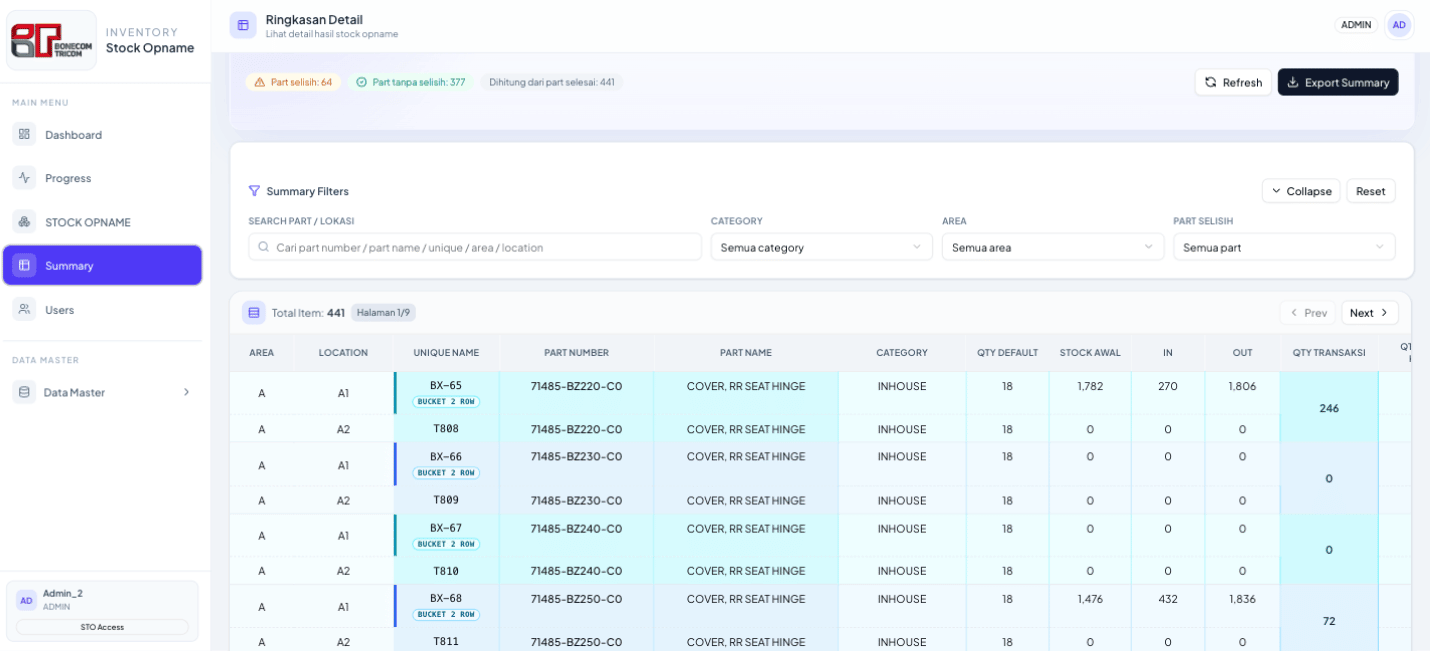This screenshot has width=1430, height=651.
Task: Click the BX-68 unique name cell
Action: tap(446, 606)
